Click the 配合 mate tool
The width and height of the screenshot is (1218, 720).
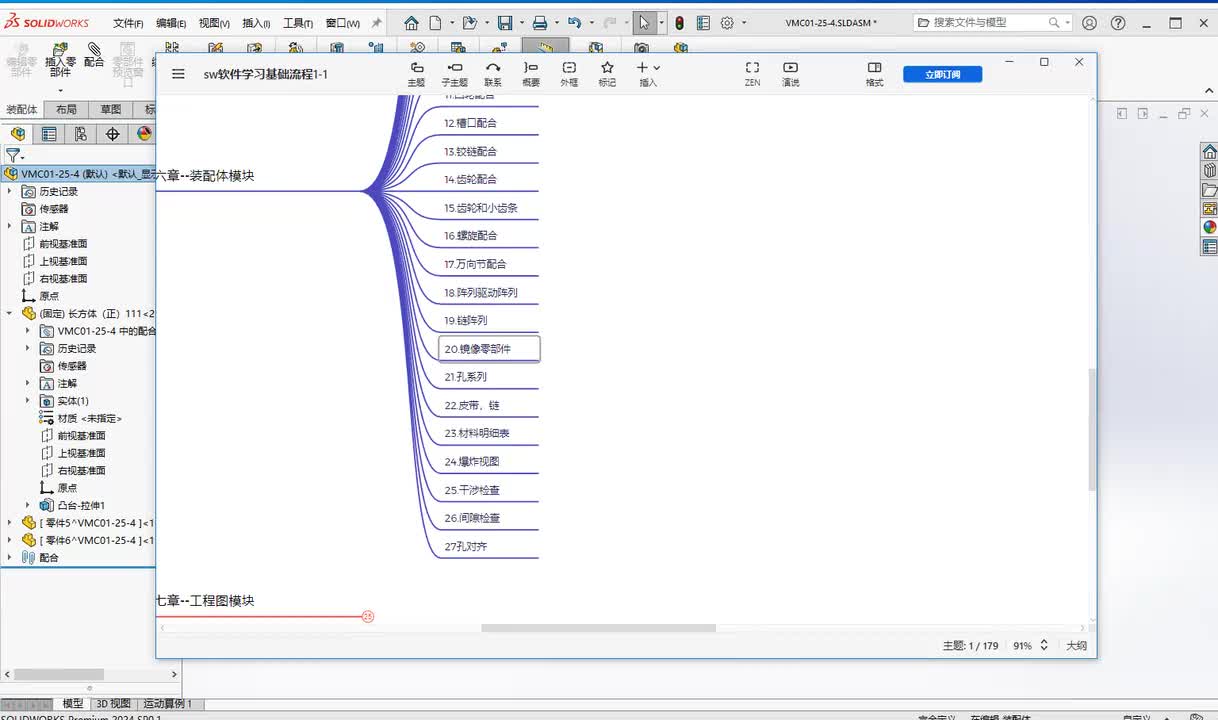click(x=94, y=55)
